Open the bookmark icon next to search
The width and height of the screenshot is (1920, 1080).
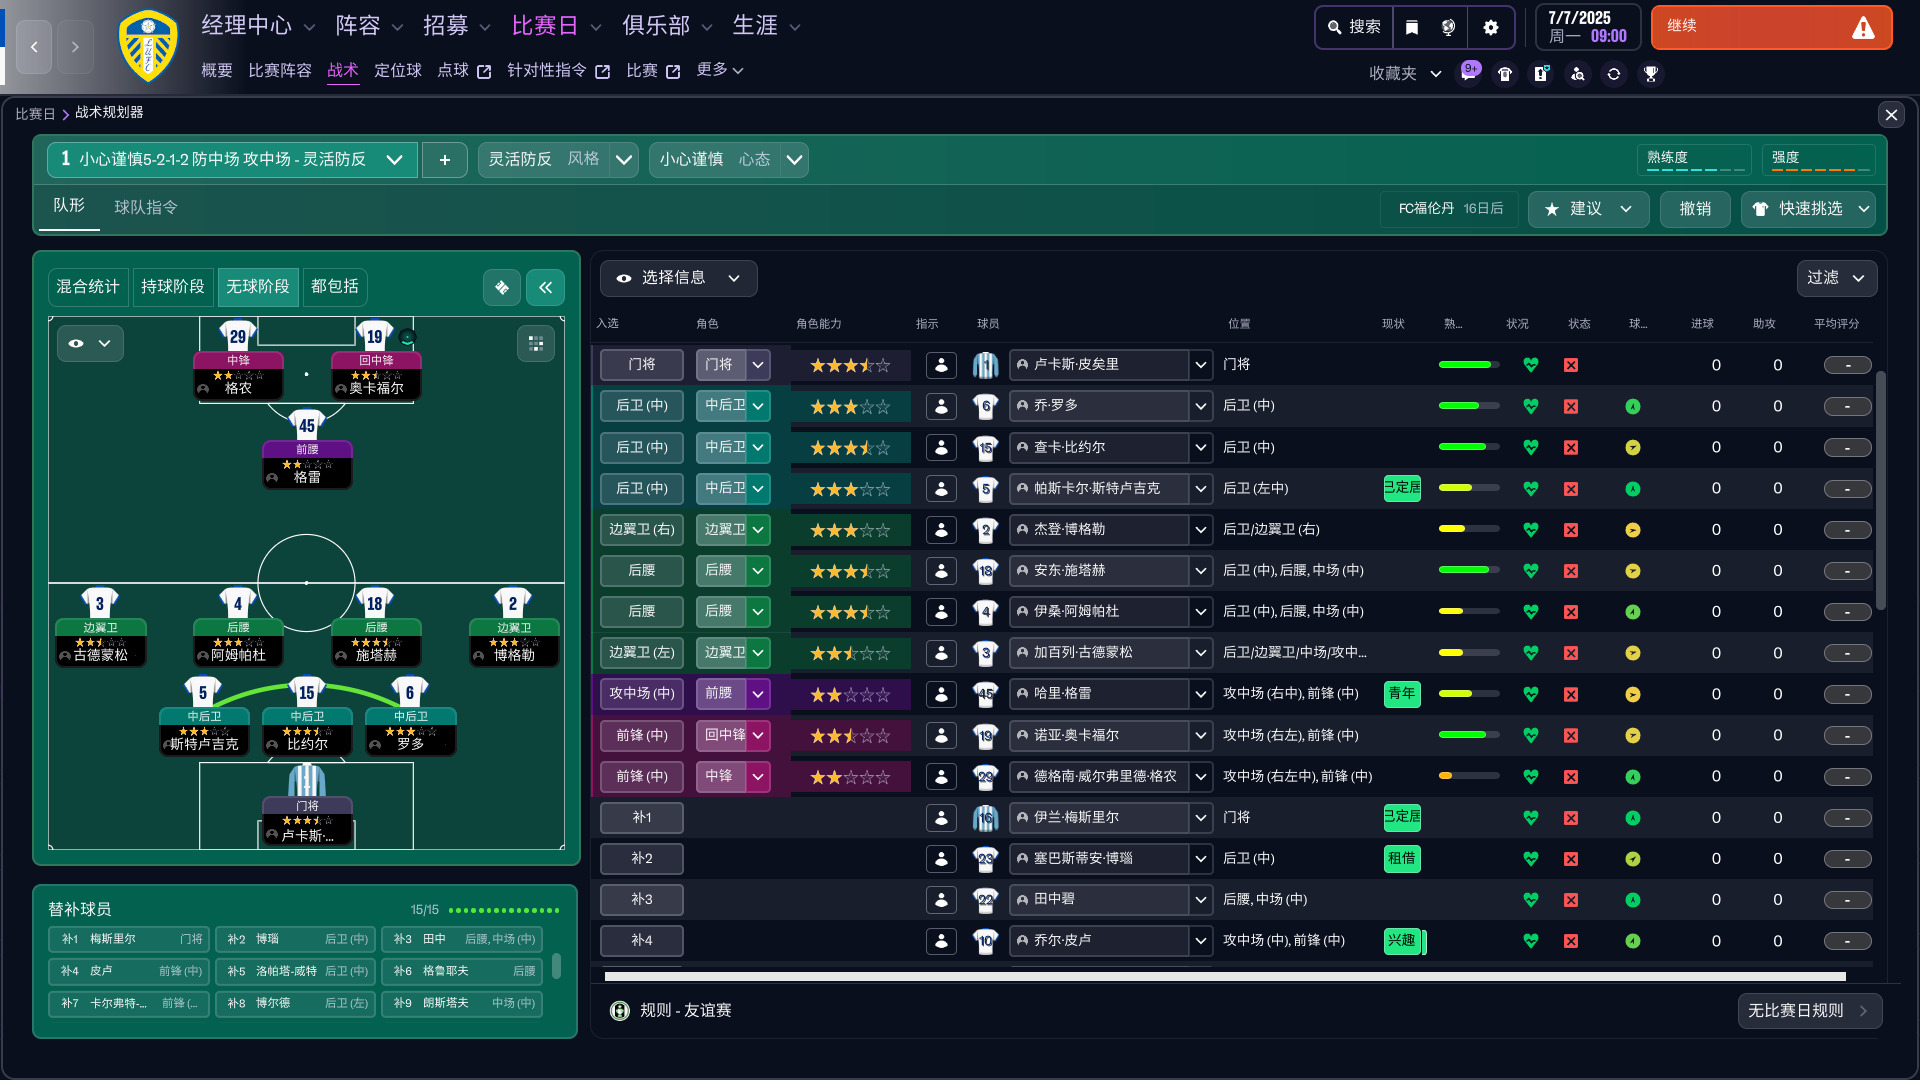coord(1412,27)
